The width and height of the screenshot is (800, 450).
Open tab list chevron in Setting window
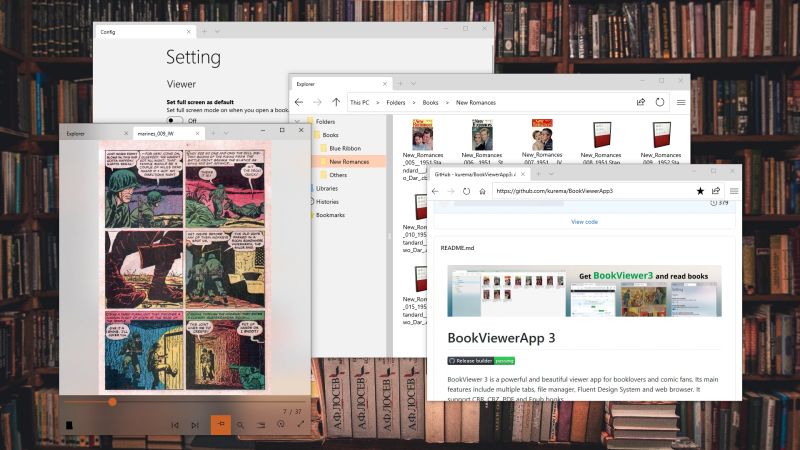click(x=217, y=32)
